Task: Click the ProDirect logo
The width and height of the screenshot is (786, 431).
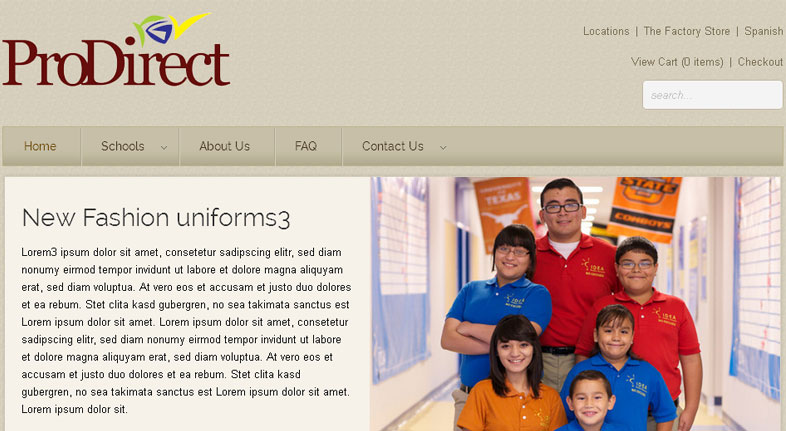Action: pyautogui.click(x=116, y=50)
